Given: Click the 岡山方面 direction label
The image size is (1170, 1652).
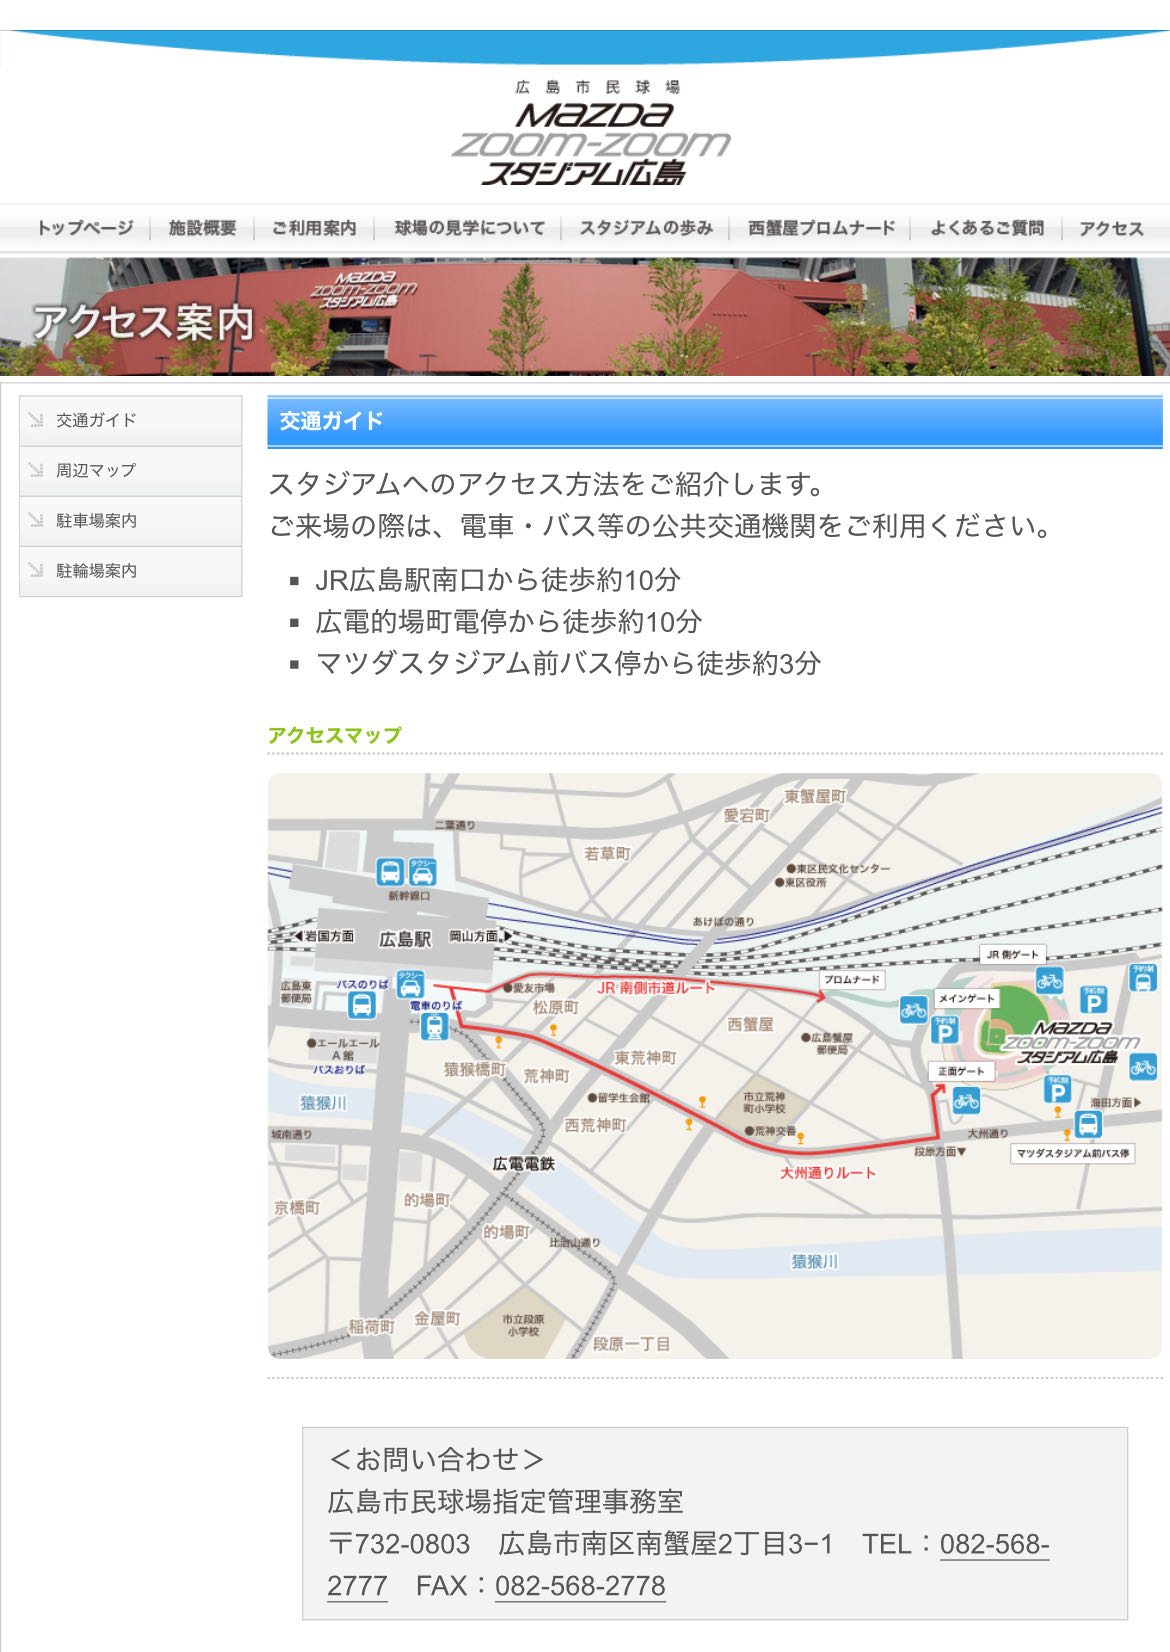Looking at the screenshot, I should 478,936.
